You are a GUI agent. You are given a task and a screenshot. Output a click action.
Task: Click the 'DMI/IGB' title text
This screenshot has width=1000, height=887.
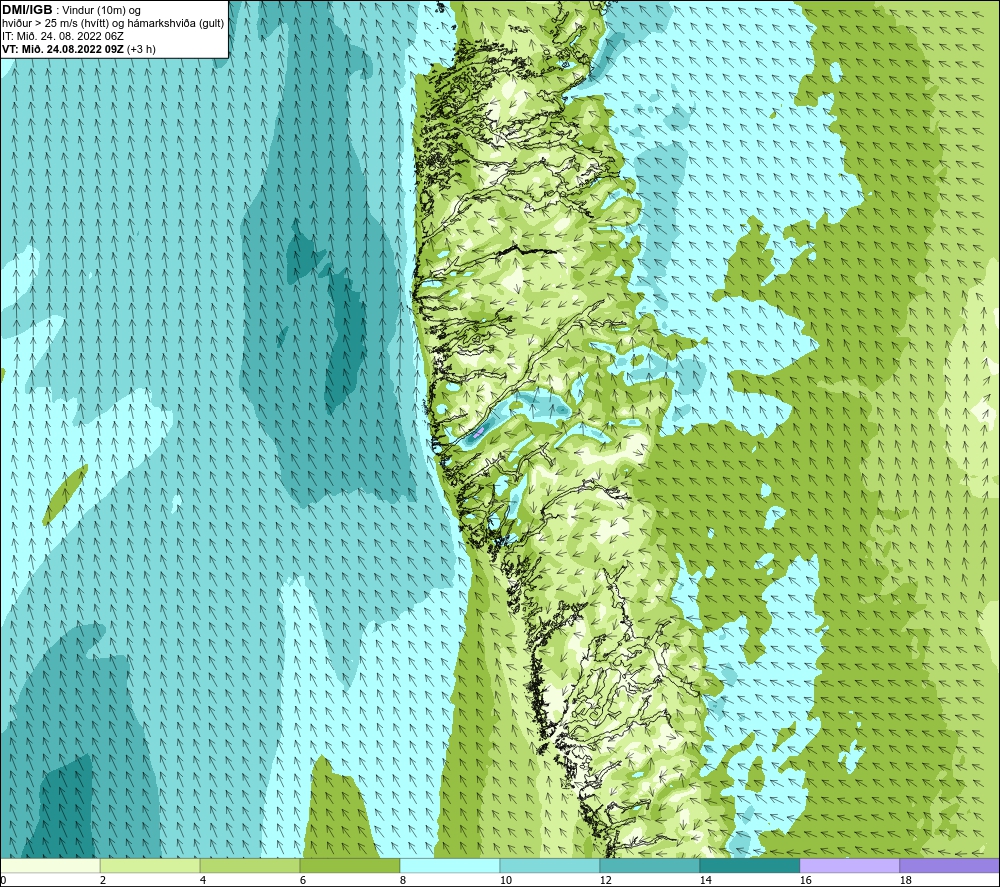(x=27, y=10)
